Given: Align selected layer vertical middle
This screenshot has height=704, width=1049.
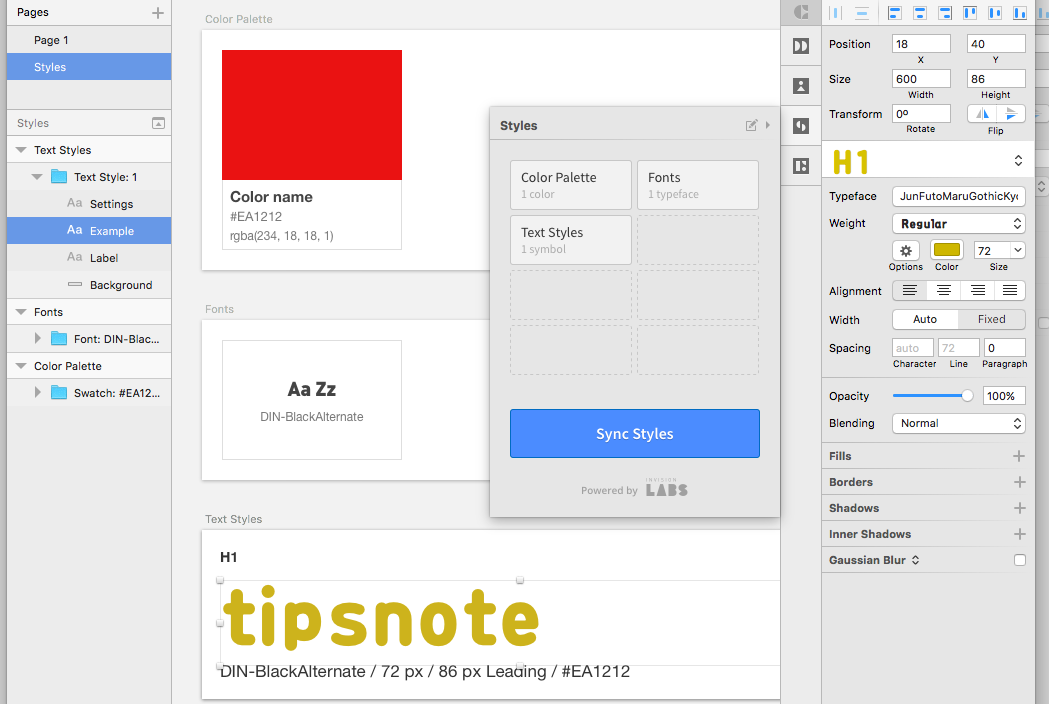Looking at the screenshot, I should click(995, 13).
